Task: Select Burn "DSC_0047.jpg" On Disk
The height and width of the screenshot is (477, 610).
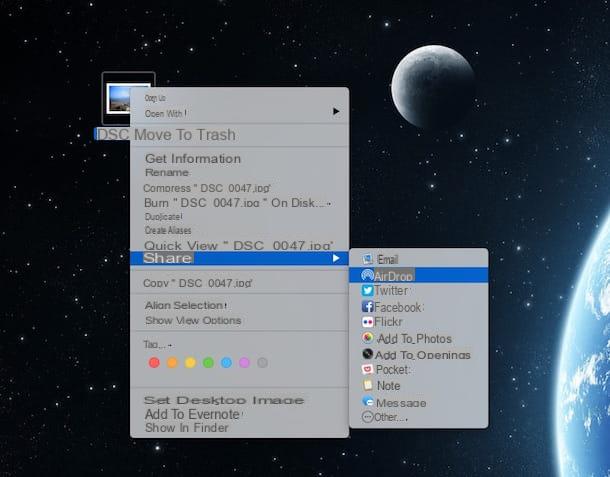Action: (x=237, y=203)
